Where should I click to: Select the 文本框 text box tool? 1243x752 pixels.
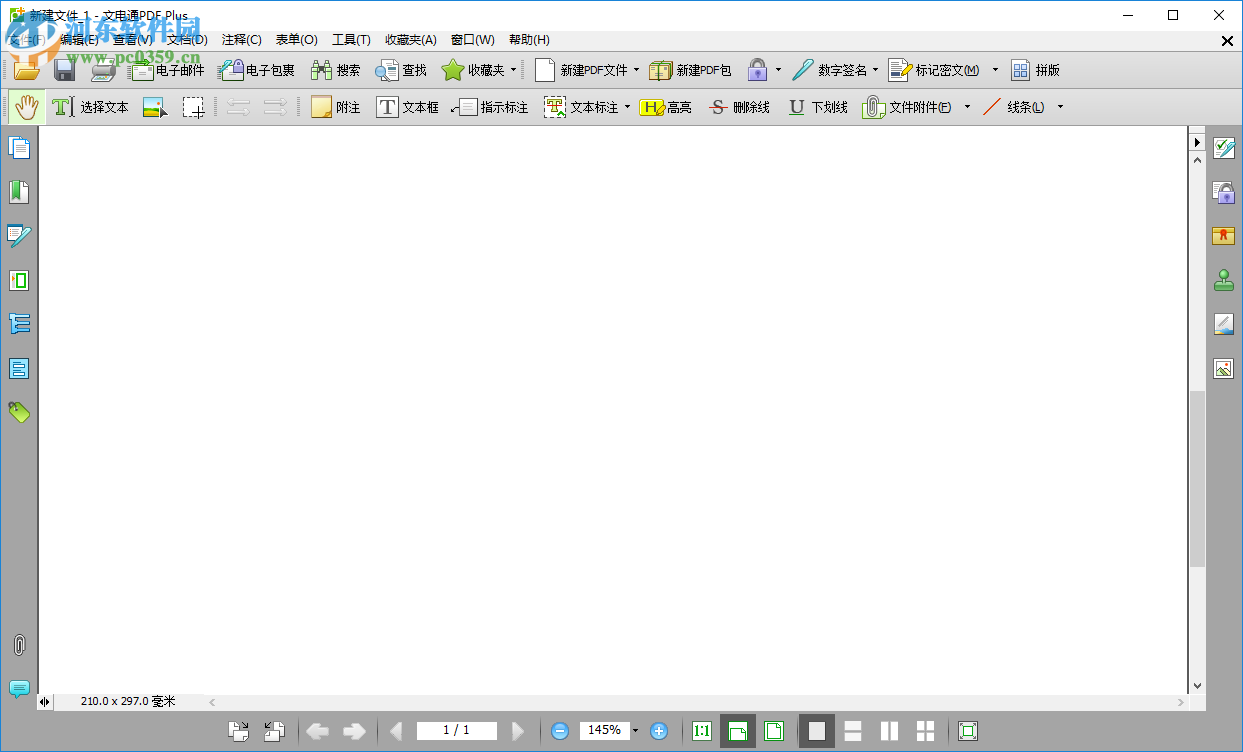[x=407, y=107]
